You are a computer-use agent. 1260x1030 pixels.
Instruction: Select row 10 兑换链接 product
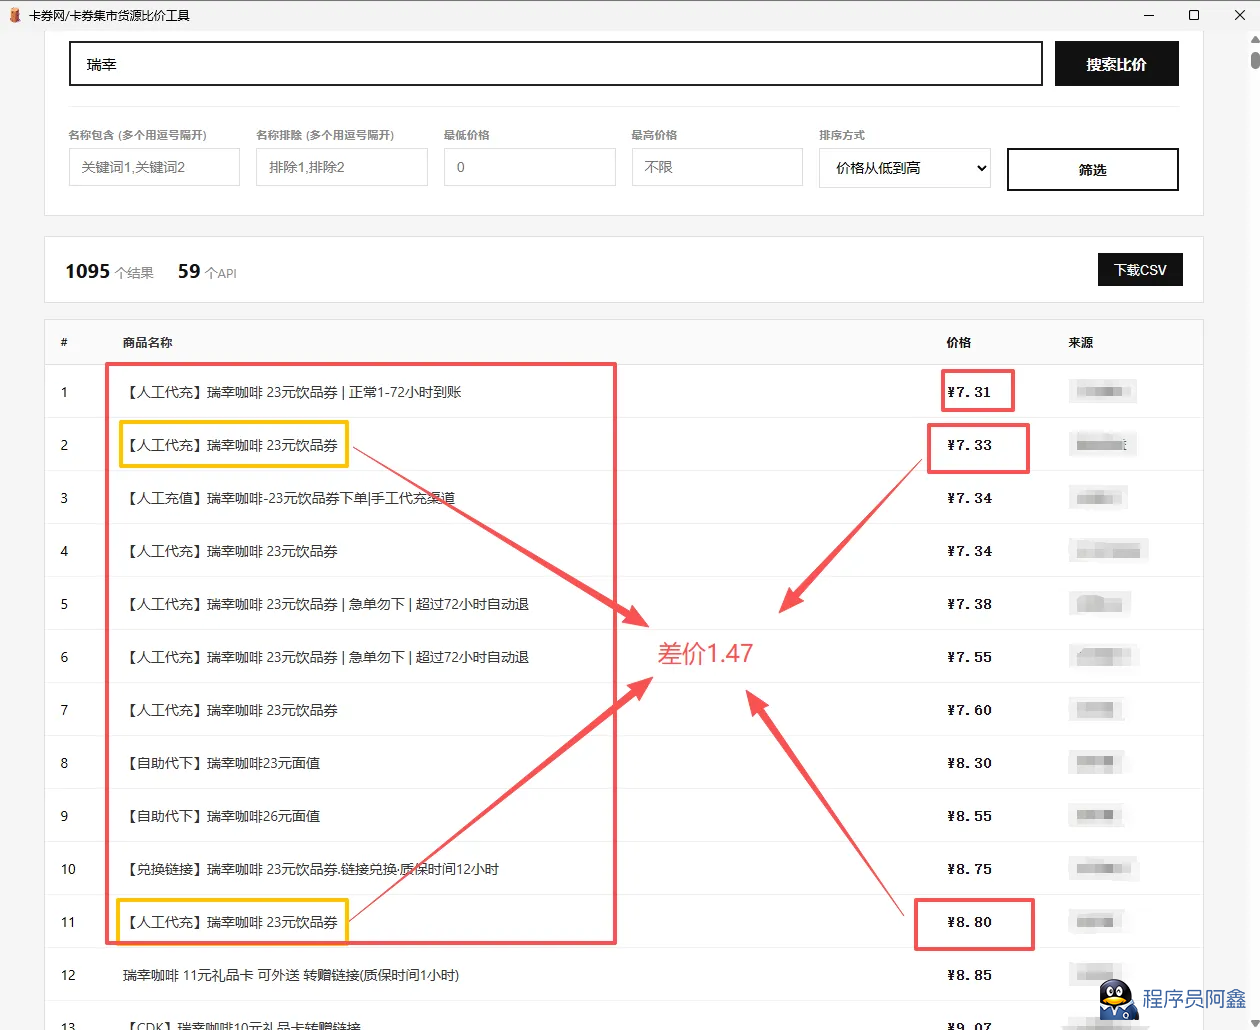312,869
